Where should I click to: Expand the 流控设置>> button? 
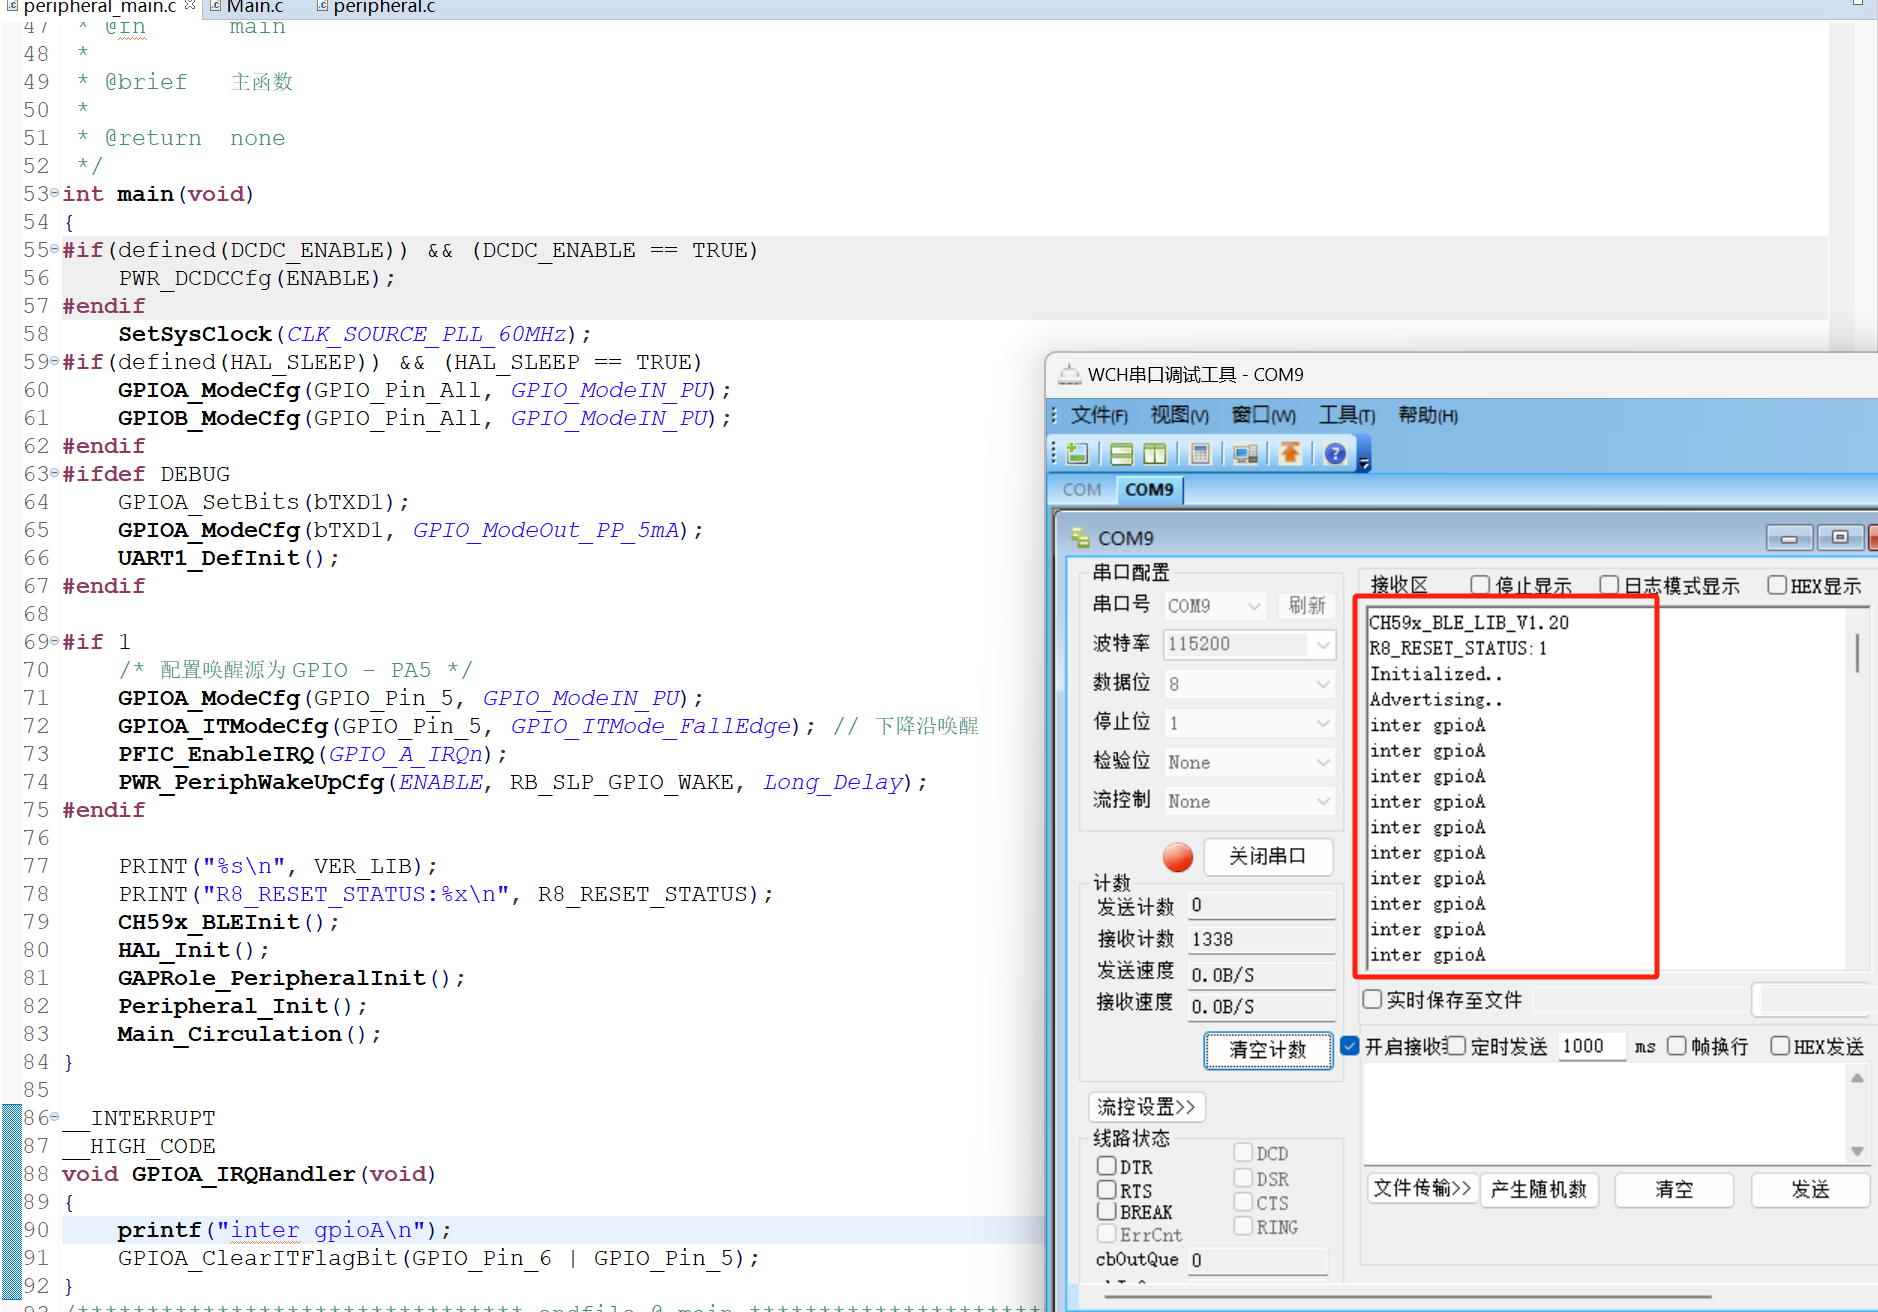1146,1107
